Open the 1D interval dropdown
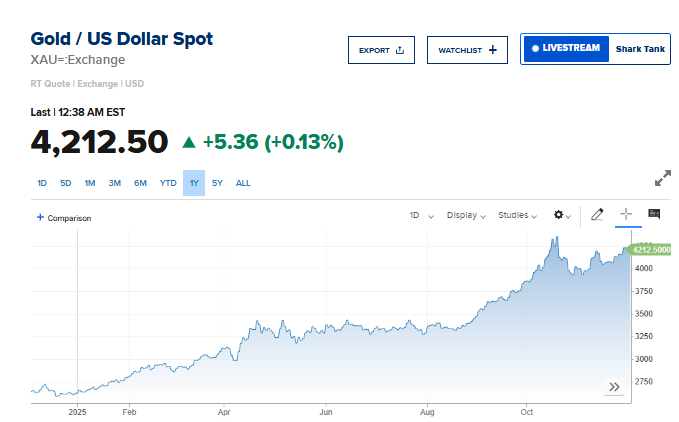 click(421, 215)
